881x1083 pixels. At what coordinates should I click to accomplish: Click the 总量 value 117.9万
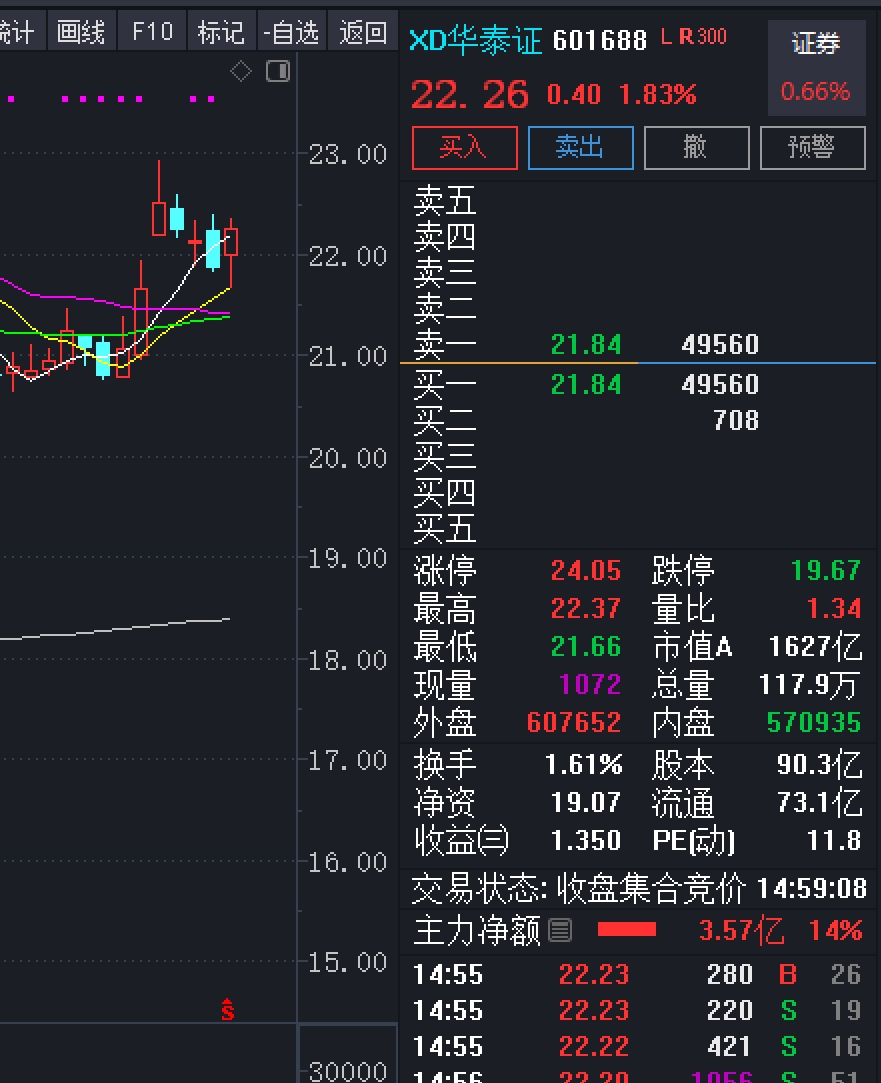[x=809, y=684]
